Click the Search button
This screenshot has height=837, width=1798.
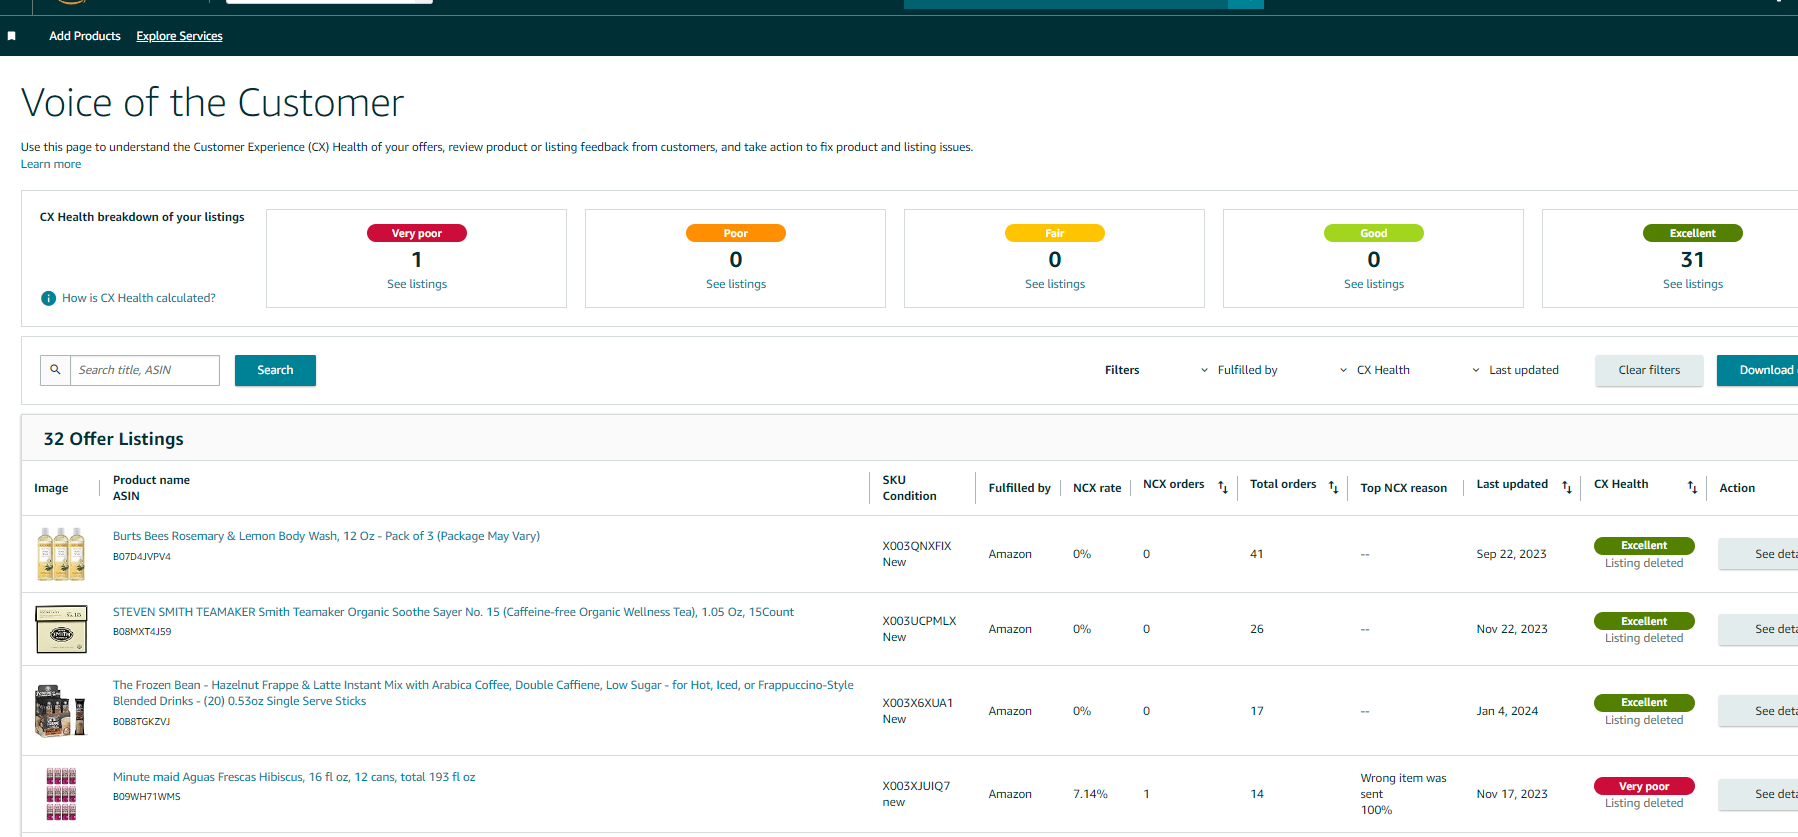pyautogui.click(x=275, y=370)
